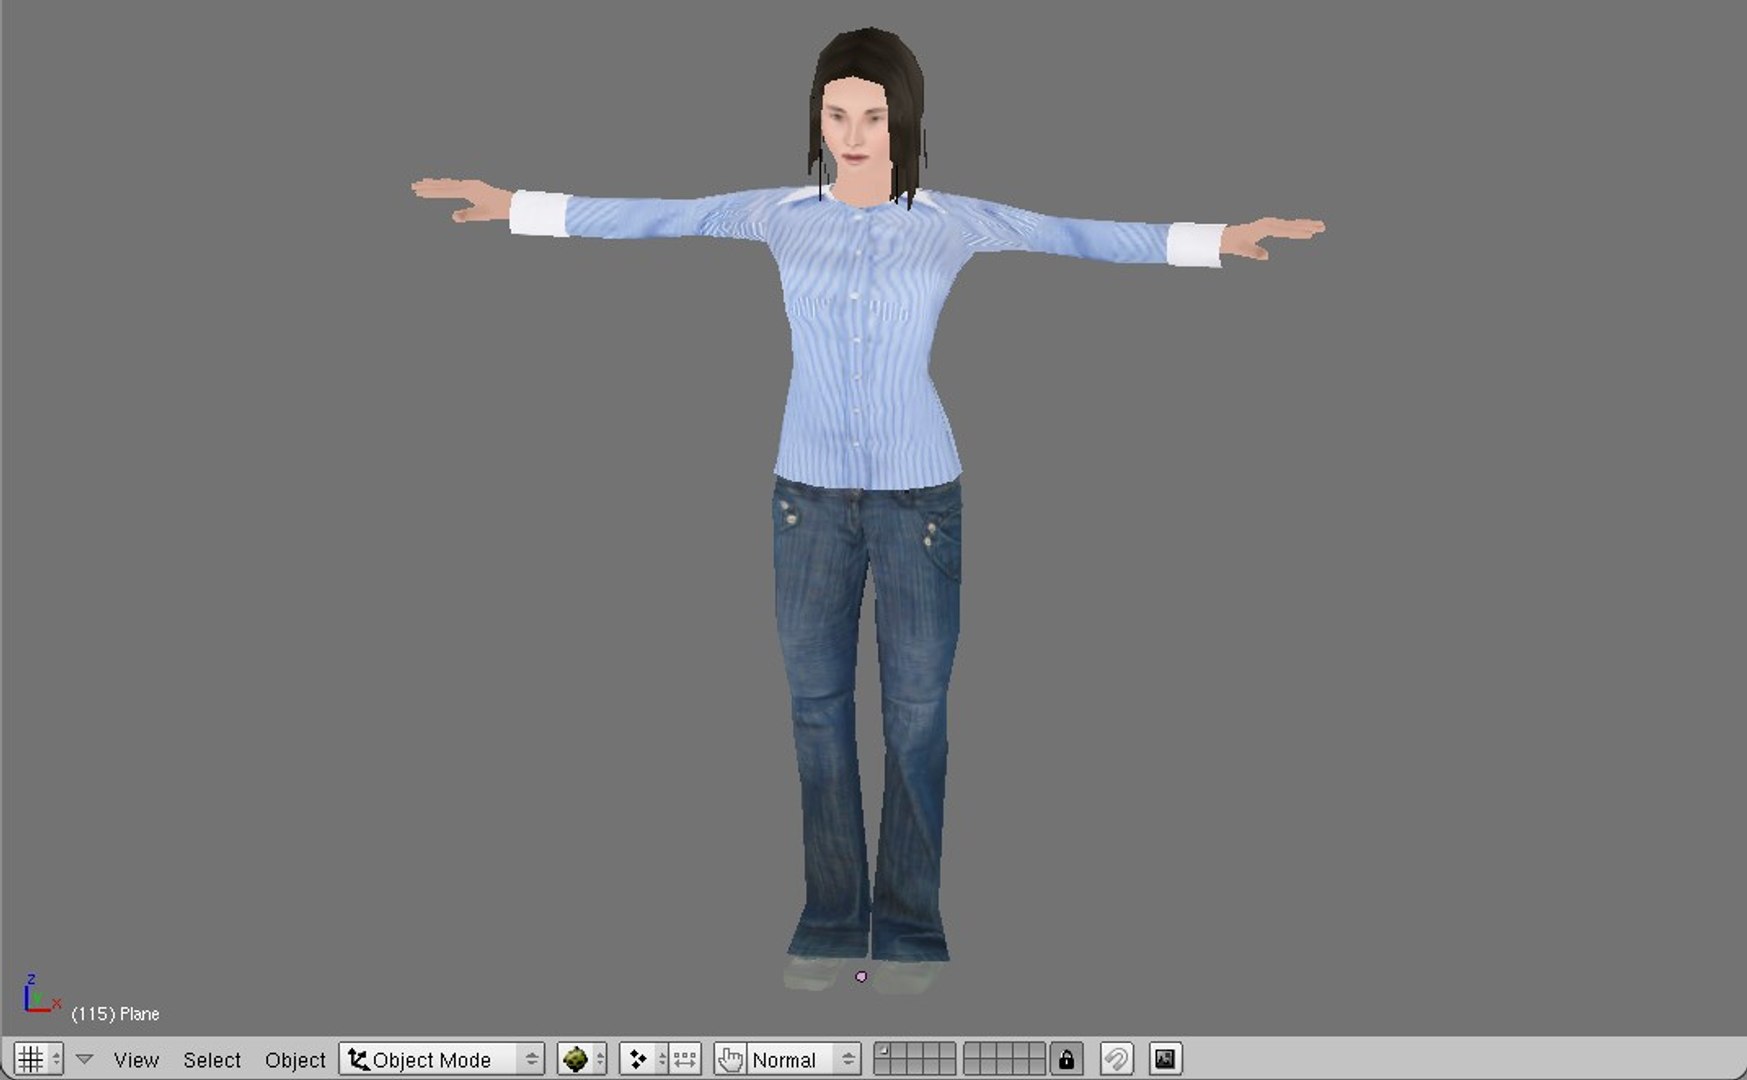Viewport: 1747px width, 1080px height.
Task: Open the View menu
Action: pos(136,1060)
